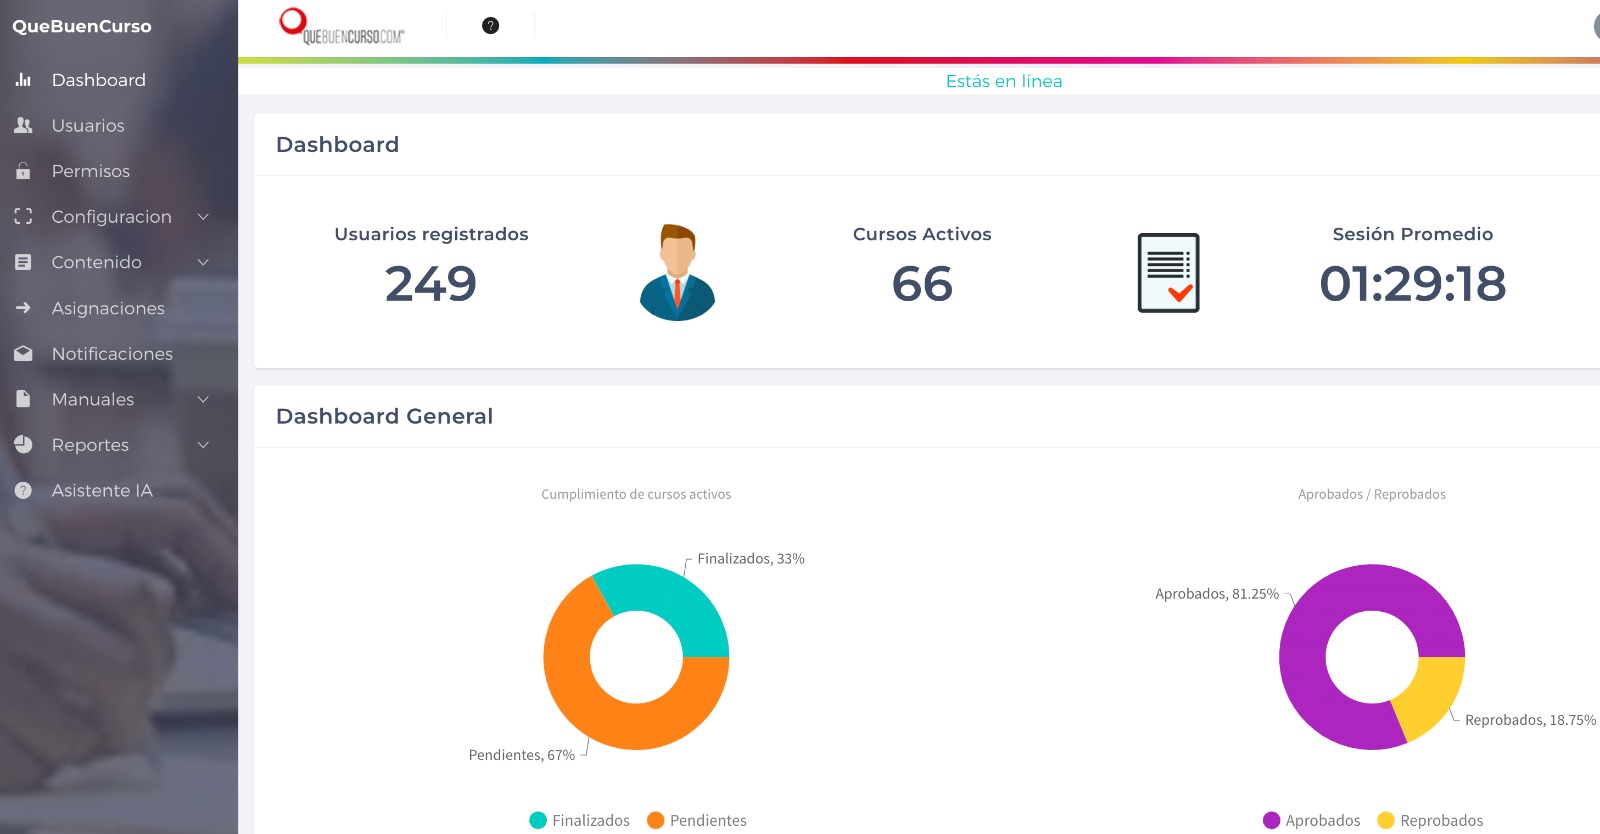Open the Asistente IA menu item
Screen dimensions: 1600x834
pyautogui.click(x=102, y=491)
